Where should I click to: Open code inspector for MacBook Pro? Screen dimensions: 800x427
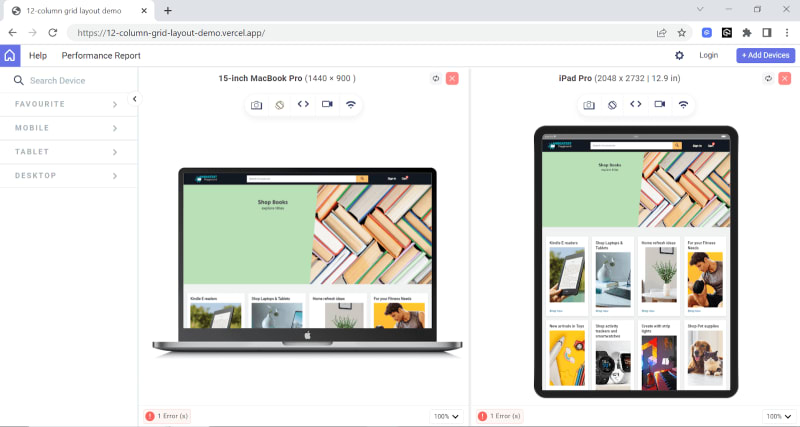pos(303,104)
